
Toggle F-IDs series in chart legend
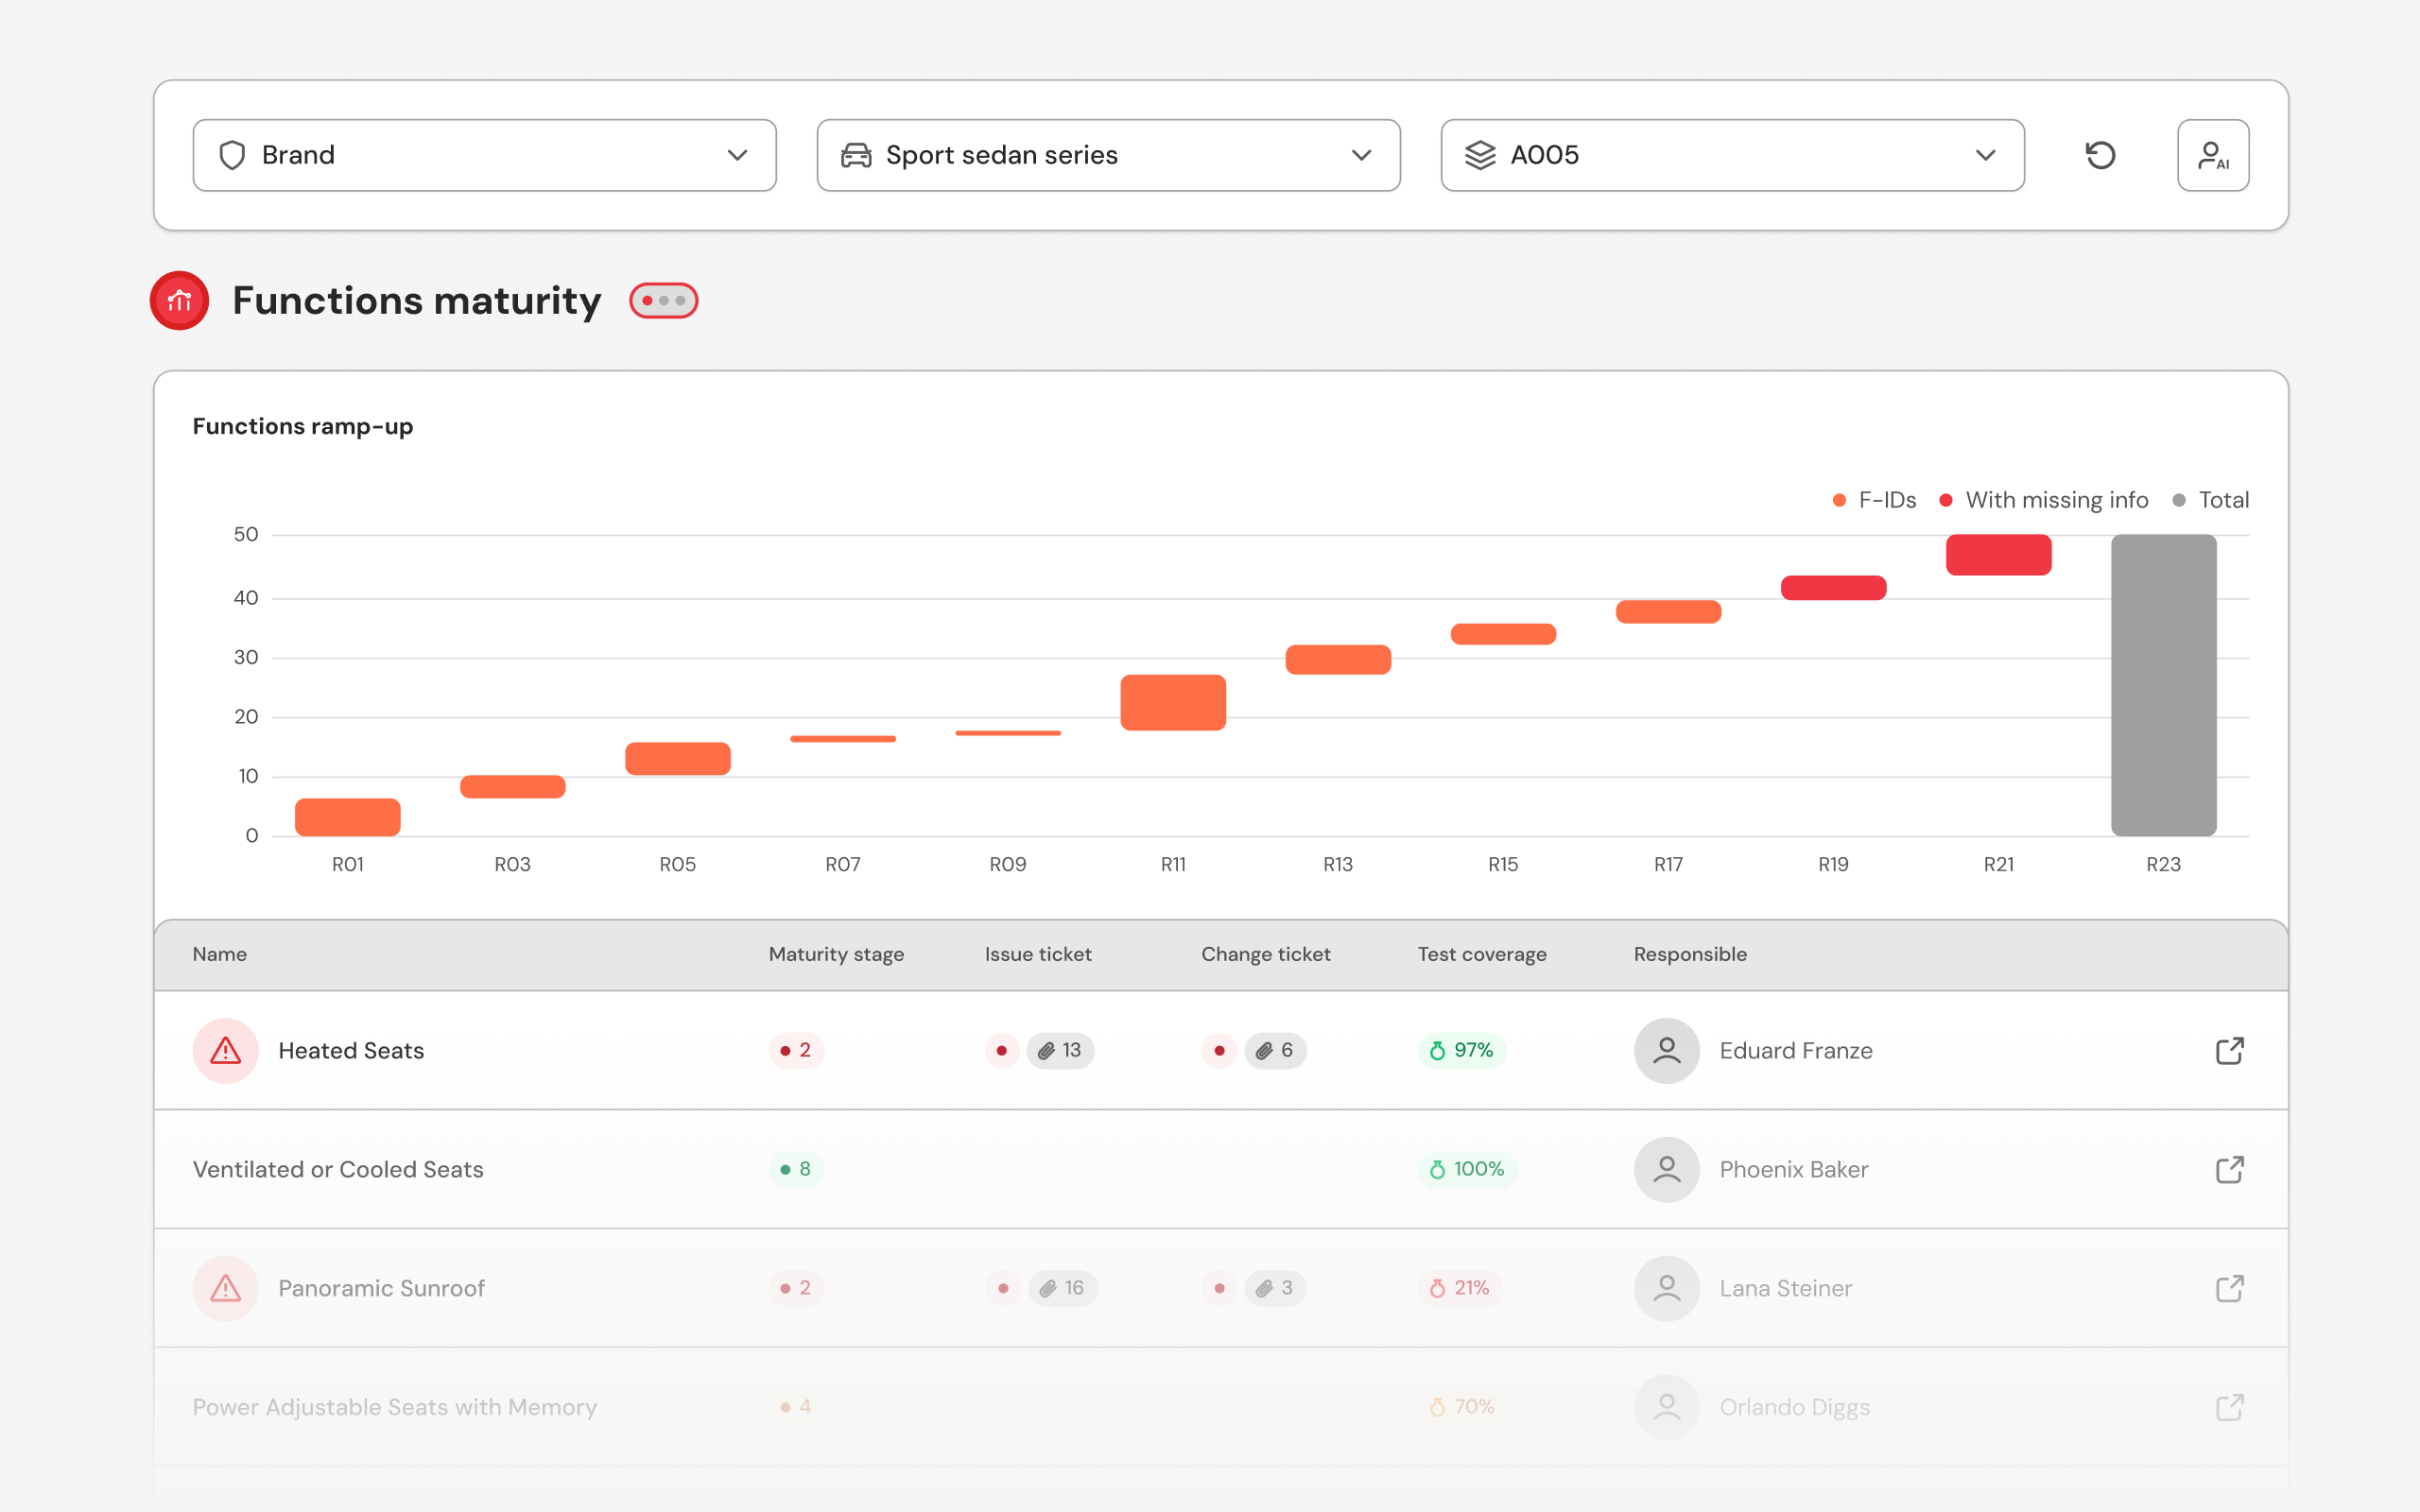1875,500
